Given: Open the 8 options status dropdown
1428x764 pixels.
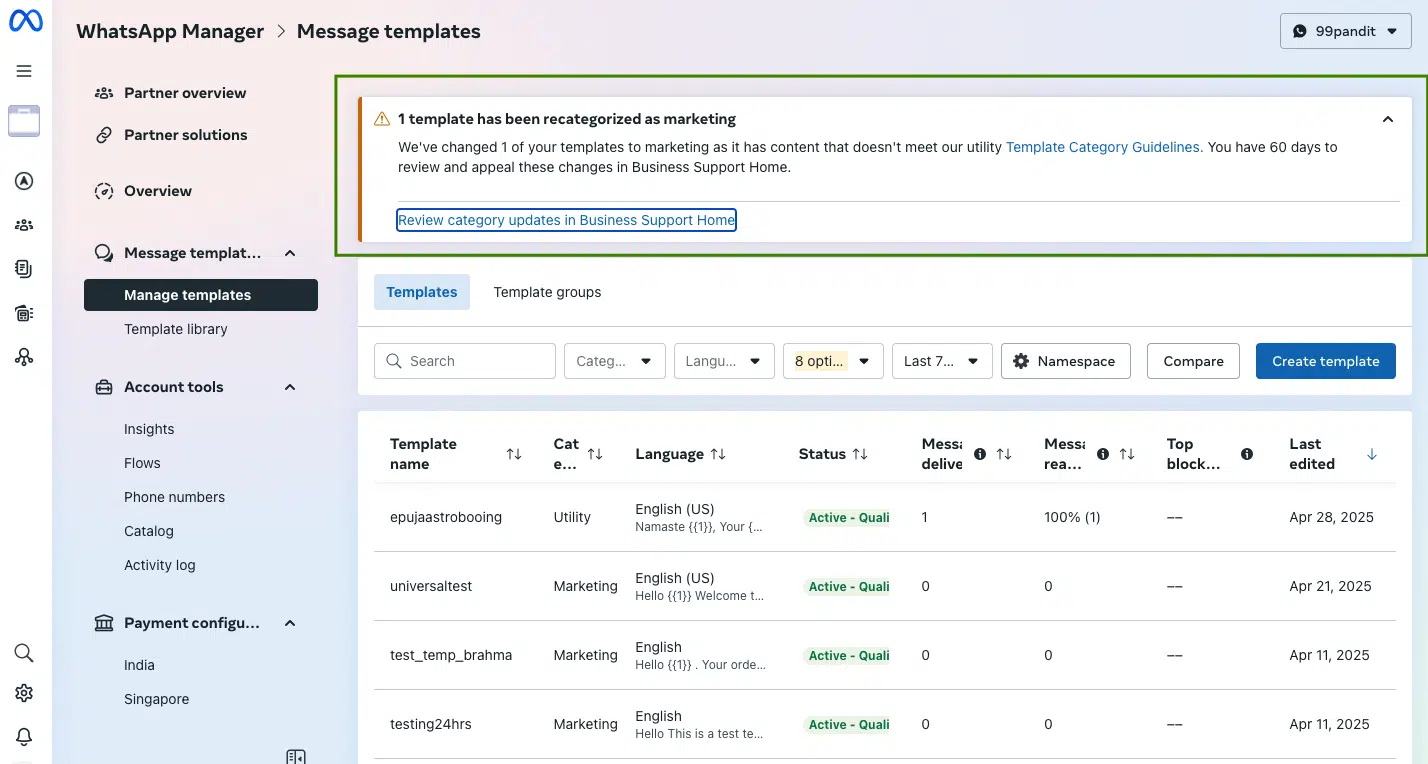Looking at the screenshot, I should [x=833, y=361].
